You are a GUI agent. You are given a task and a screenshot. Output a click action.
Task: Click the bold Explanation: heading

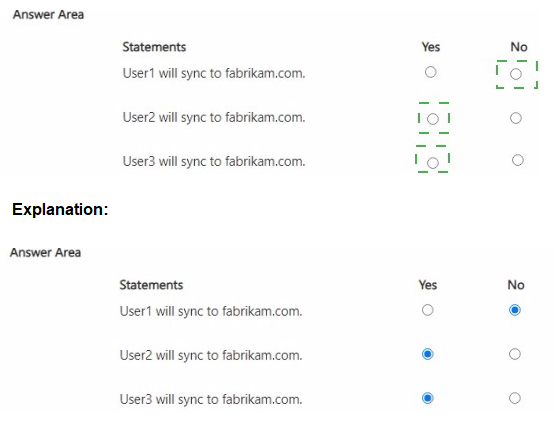click(60, 210)
